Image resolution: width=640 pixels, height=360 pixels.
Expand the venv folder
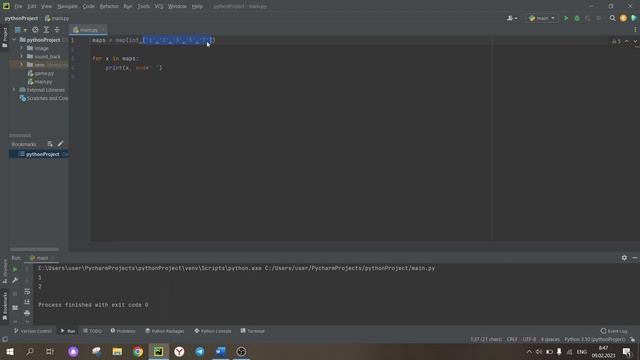[22, 64]
